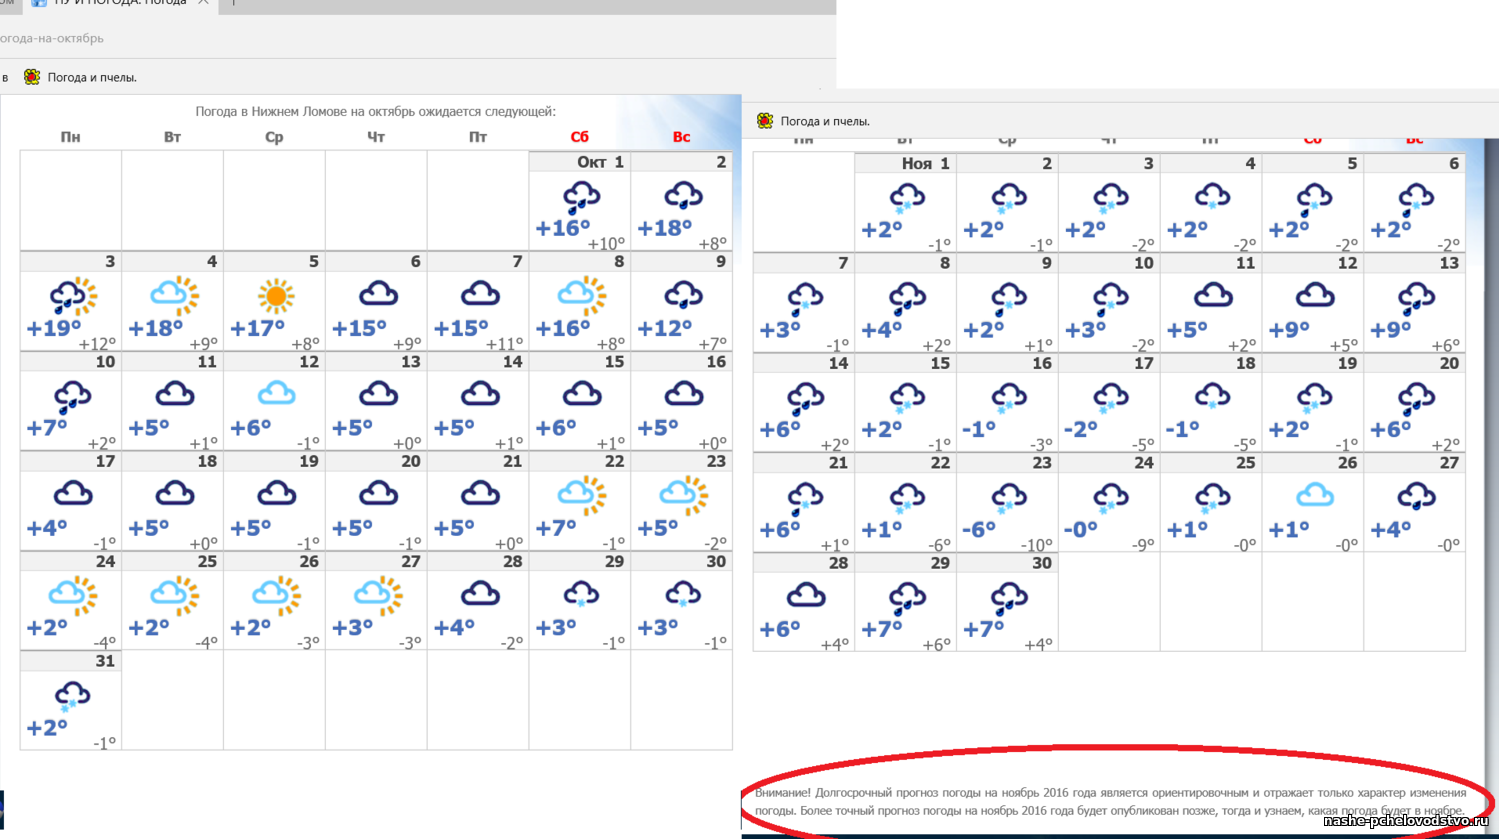Click the "+12°" temperature on October 9
The height and width of the screenshot is (839, 1499).
(665, 329)
